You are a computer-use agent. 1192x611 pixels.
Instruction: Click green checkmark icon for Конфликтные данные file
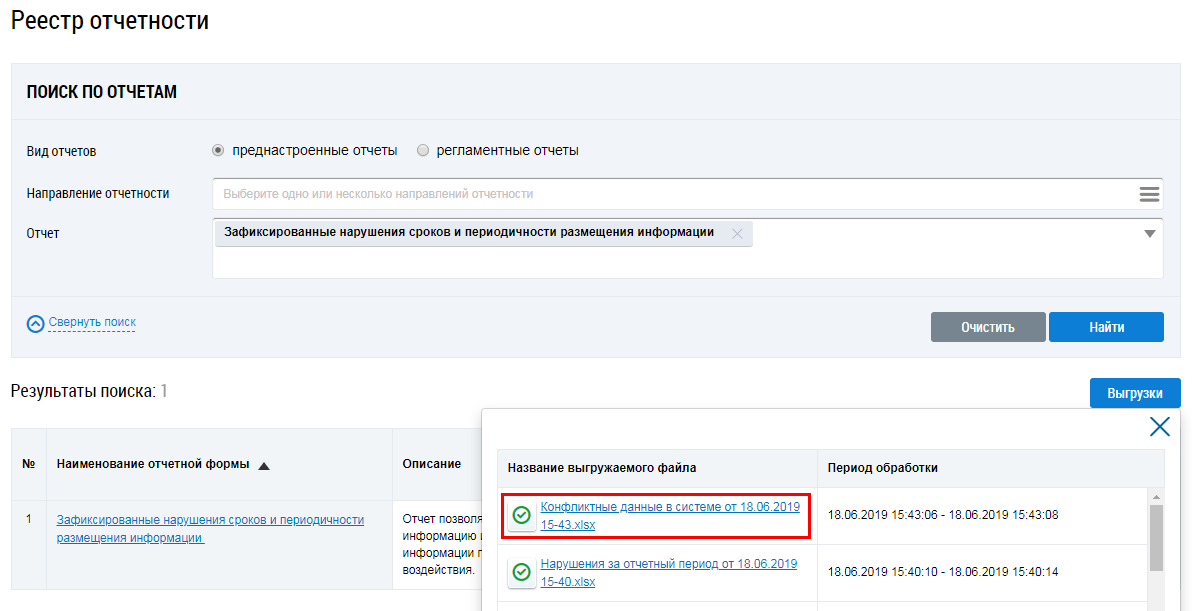[x=521, y=515]
